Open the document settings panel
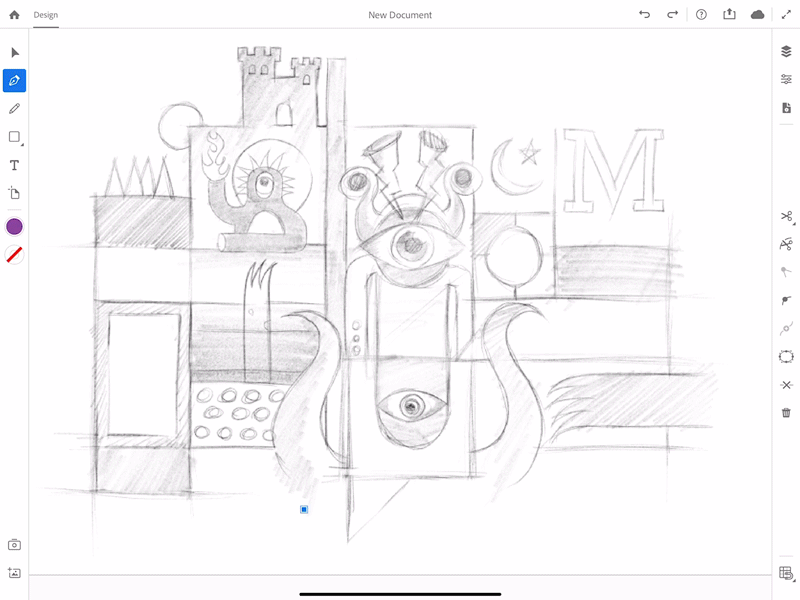800x600 pixels. [x=786, y=108]
